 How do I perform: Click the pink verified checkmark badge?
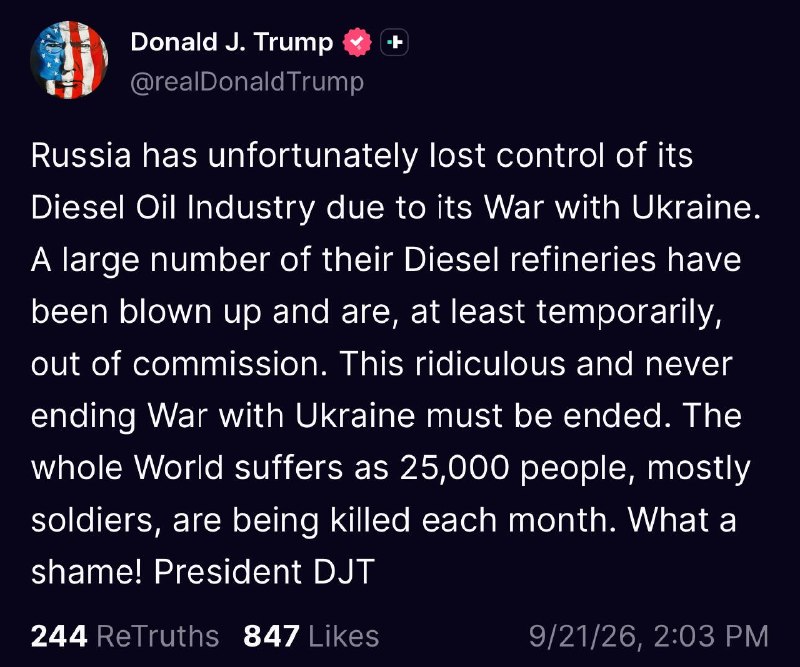[357, 42]
